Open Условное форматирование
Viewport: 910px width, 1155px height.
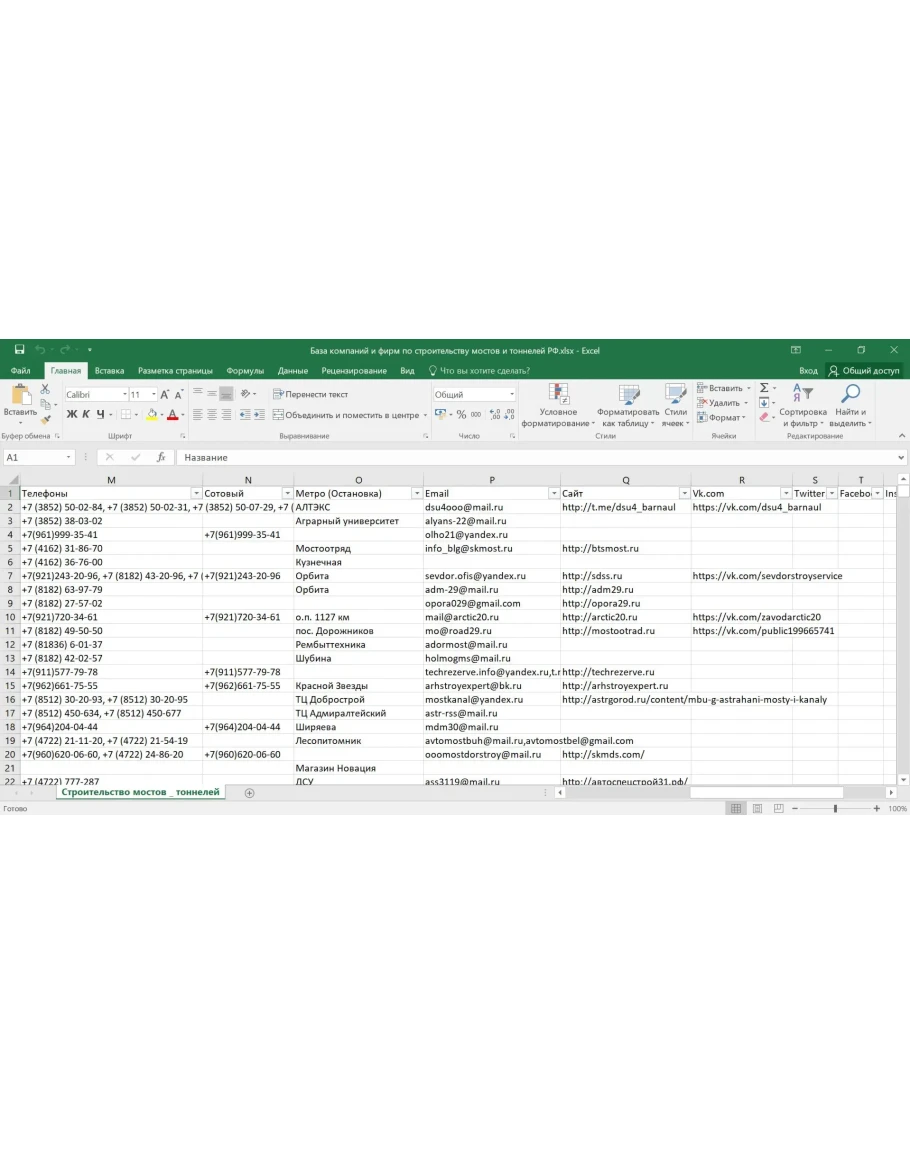click(558, 405)
